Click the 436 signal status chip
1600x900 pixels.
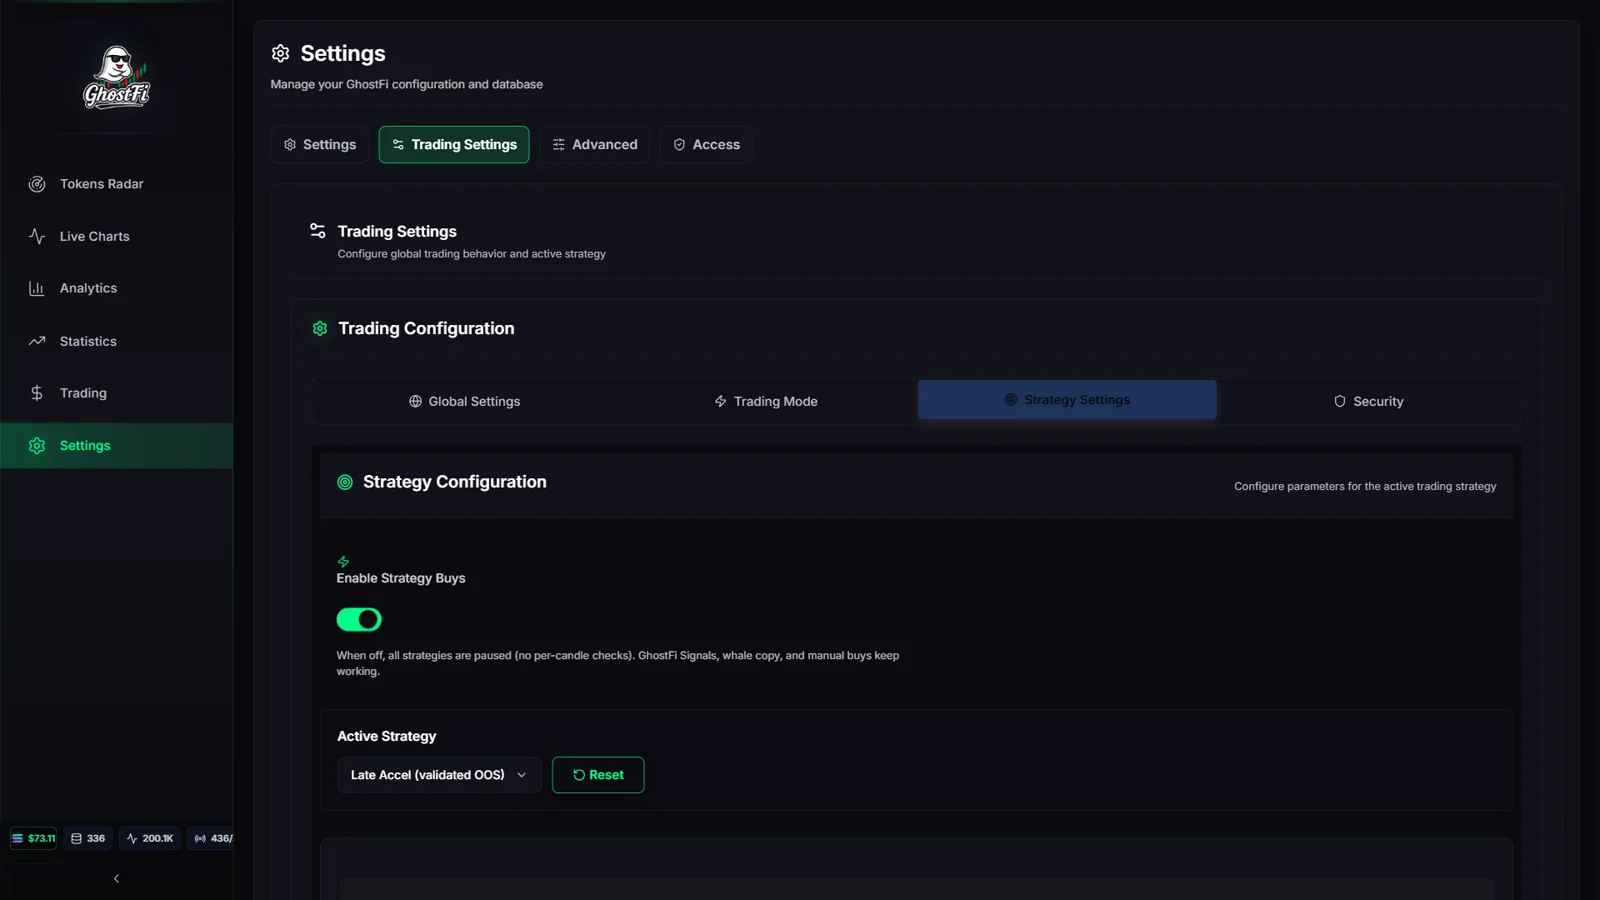[x=211, y=838]
